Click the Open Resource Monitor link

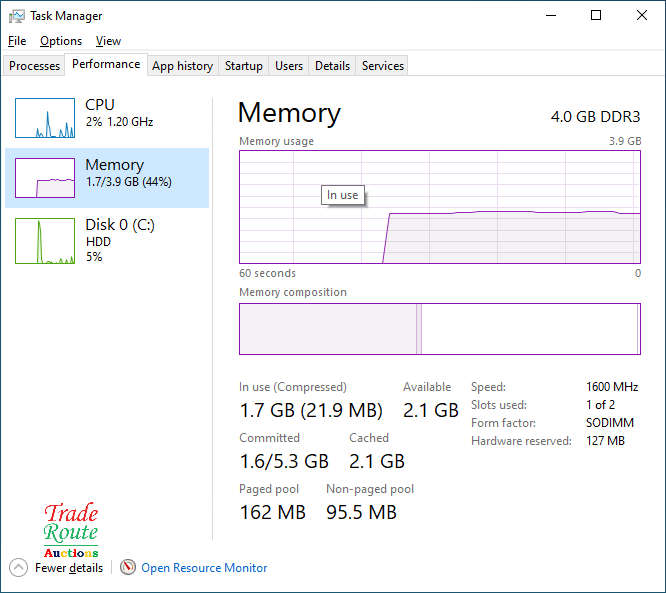(x=204, y=568)
